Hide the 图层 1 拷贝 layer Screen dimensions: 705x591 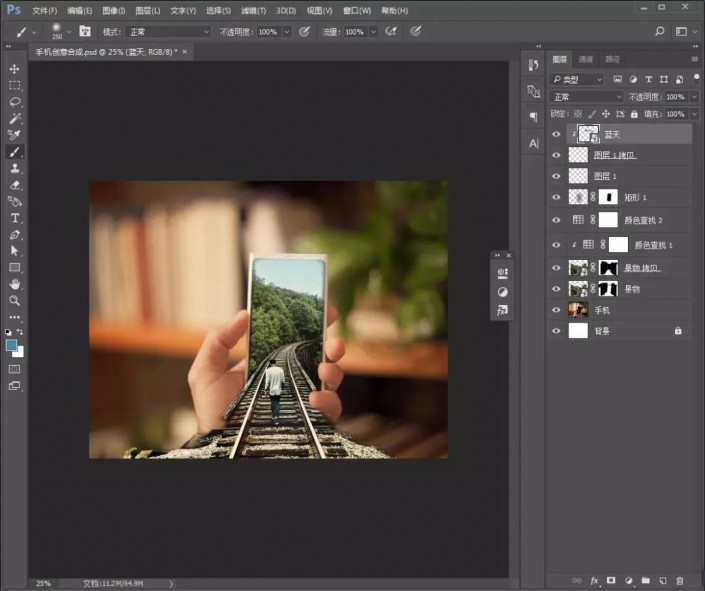[x=556, y=155]
